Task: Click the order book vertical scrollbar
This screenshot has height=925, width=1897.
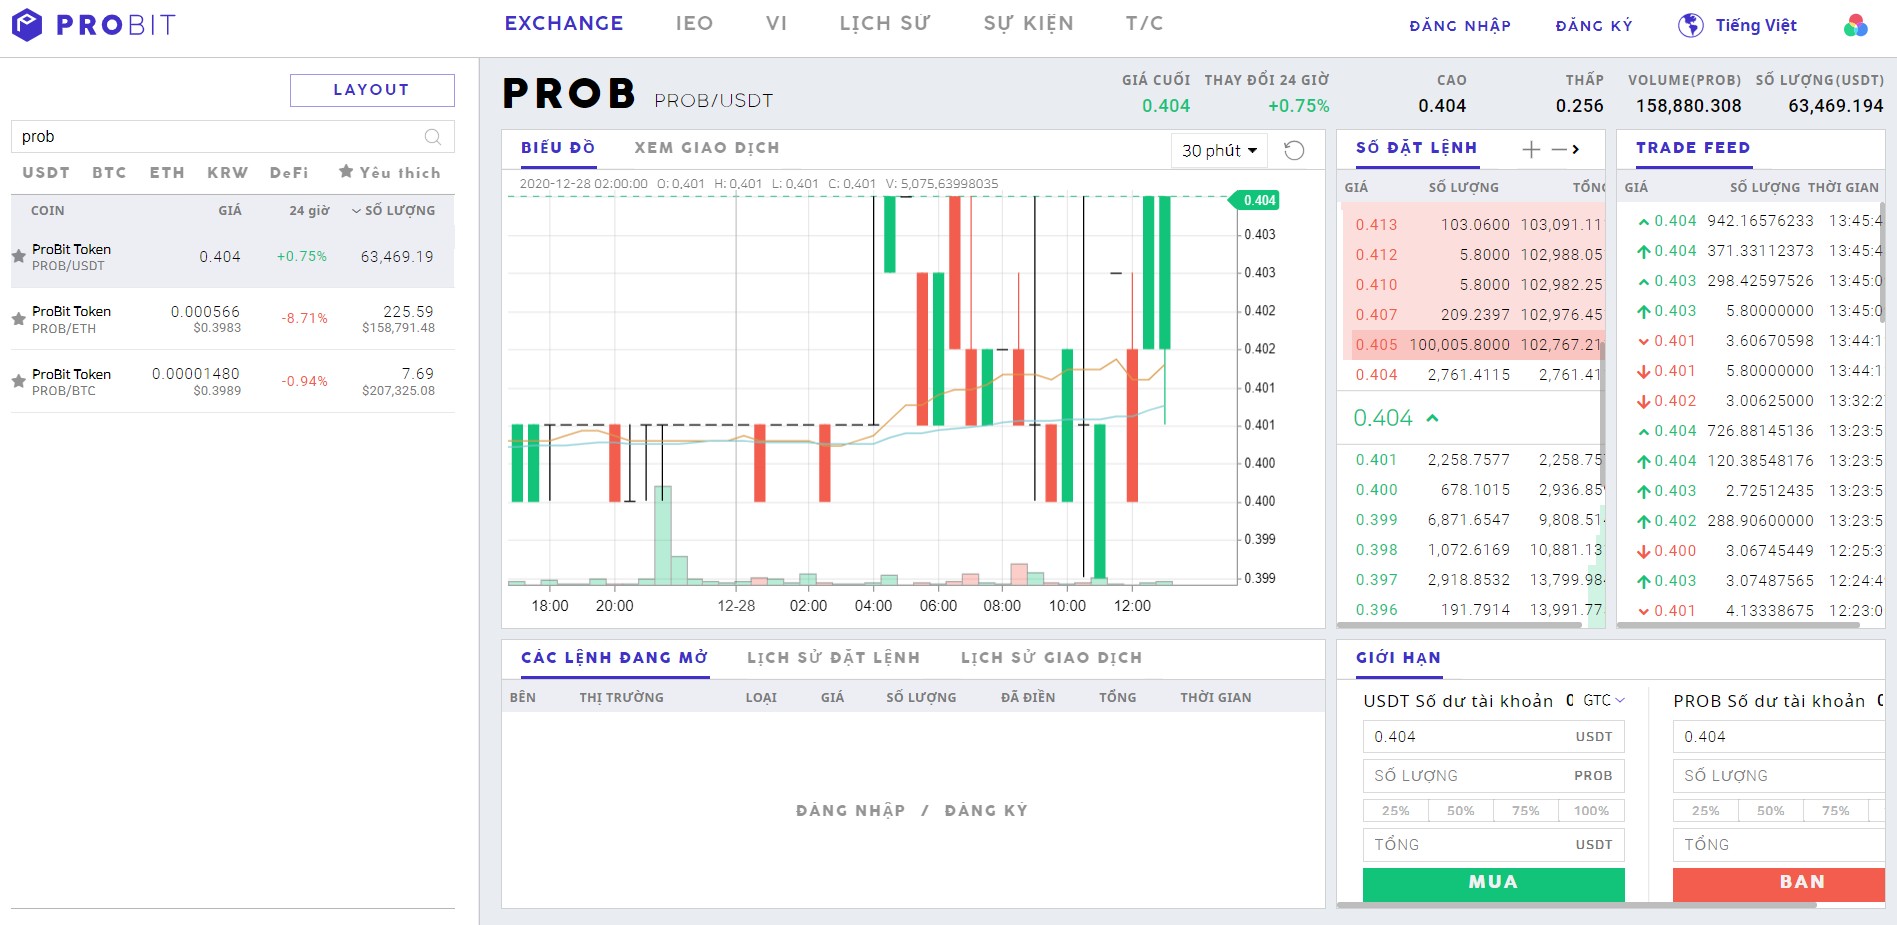Action: pos(1602,415)
